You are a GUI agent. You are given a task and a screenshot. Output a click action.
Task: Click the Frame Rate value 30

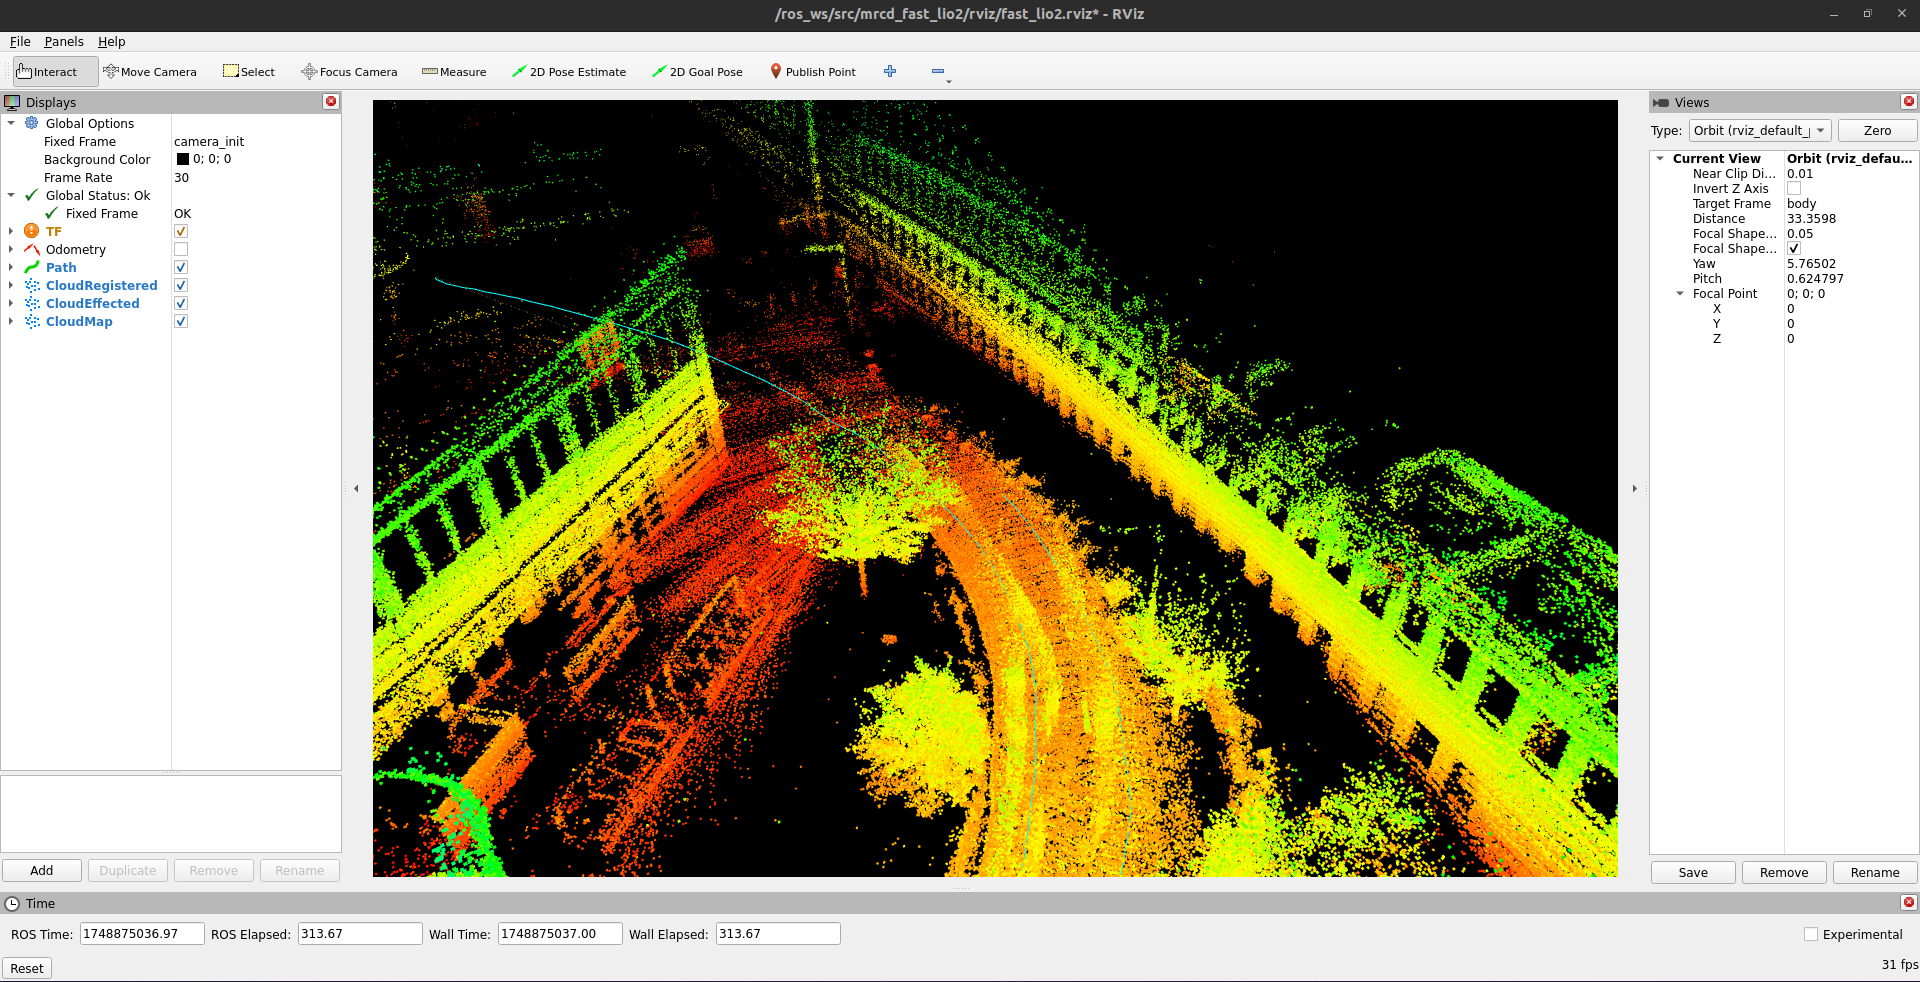click(x=181, y=177)
